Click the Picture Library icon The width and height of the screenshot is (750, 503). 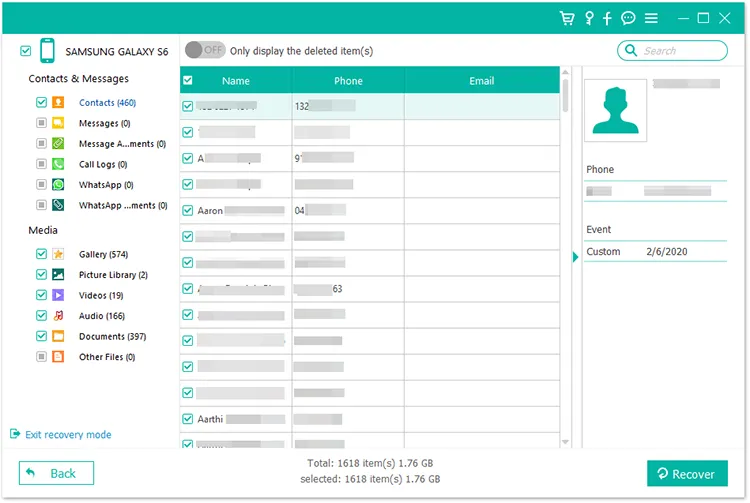(58, 274)
